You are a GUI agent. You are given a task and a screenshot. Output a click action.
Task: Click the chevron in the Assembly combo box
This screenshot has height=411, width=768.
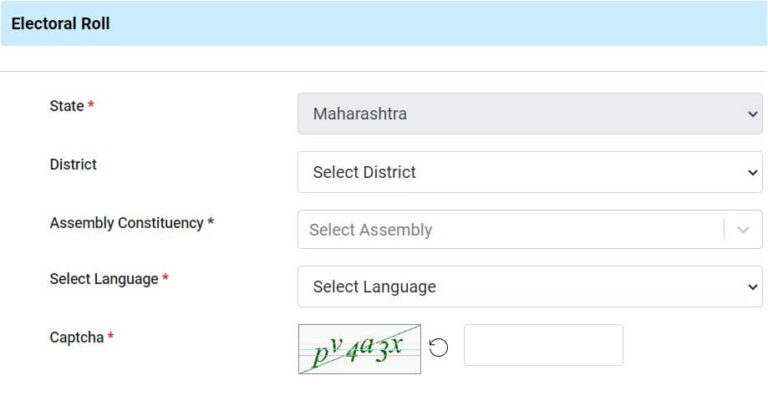pyautogui.click(x=743, y=230)
